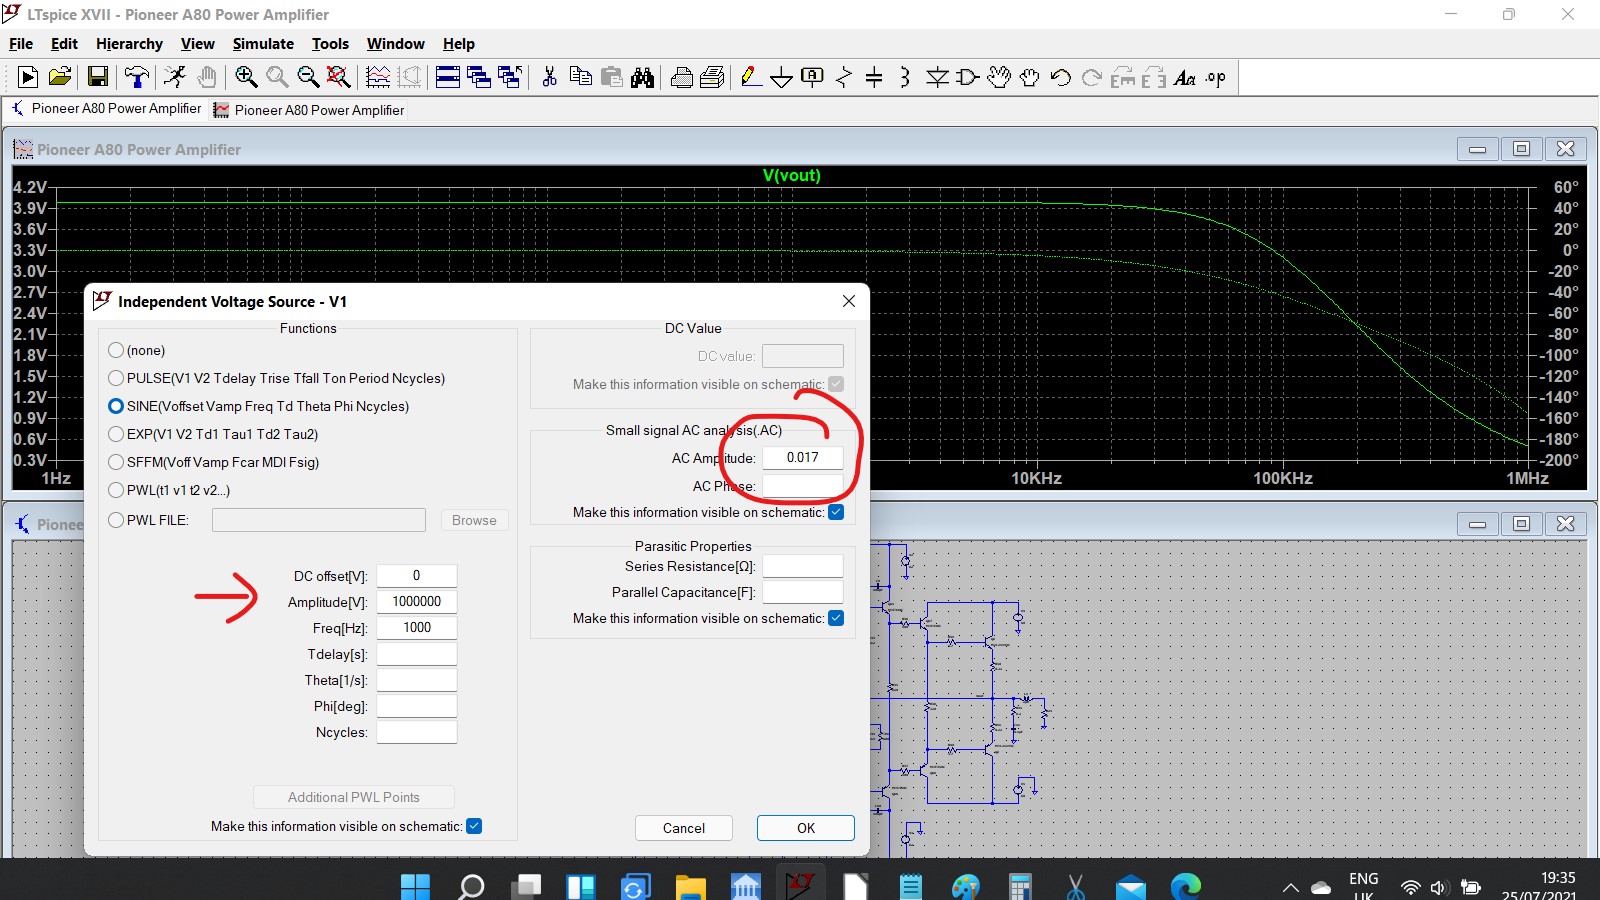Click the OK button

coord(806,828)
